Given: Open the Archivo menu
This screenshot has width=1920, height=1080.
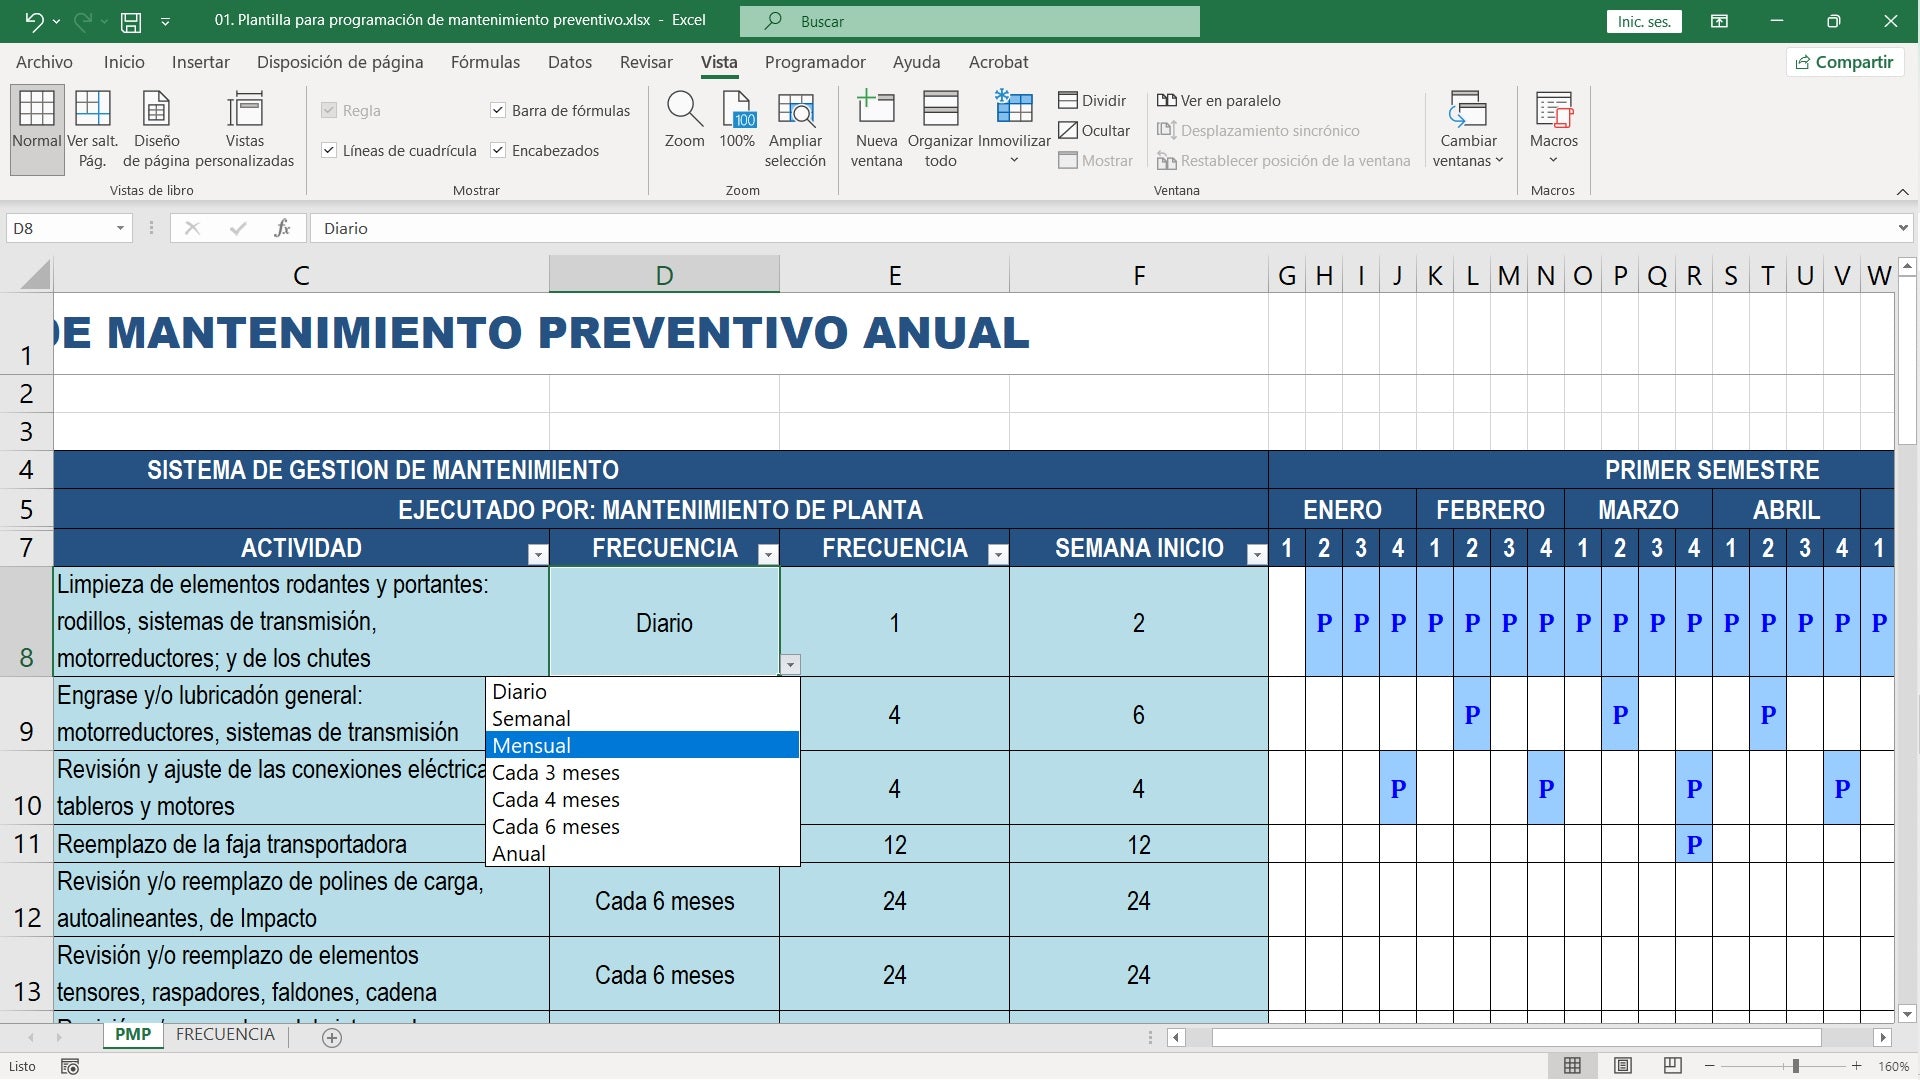Looking at the screenshot, I should pos(44,62).
